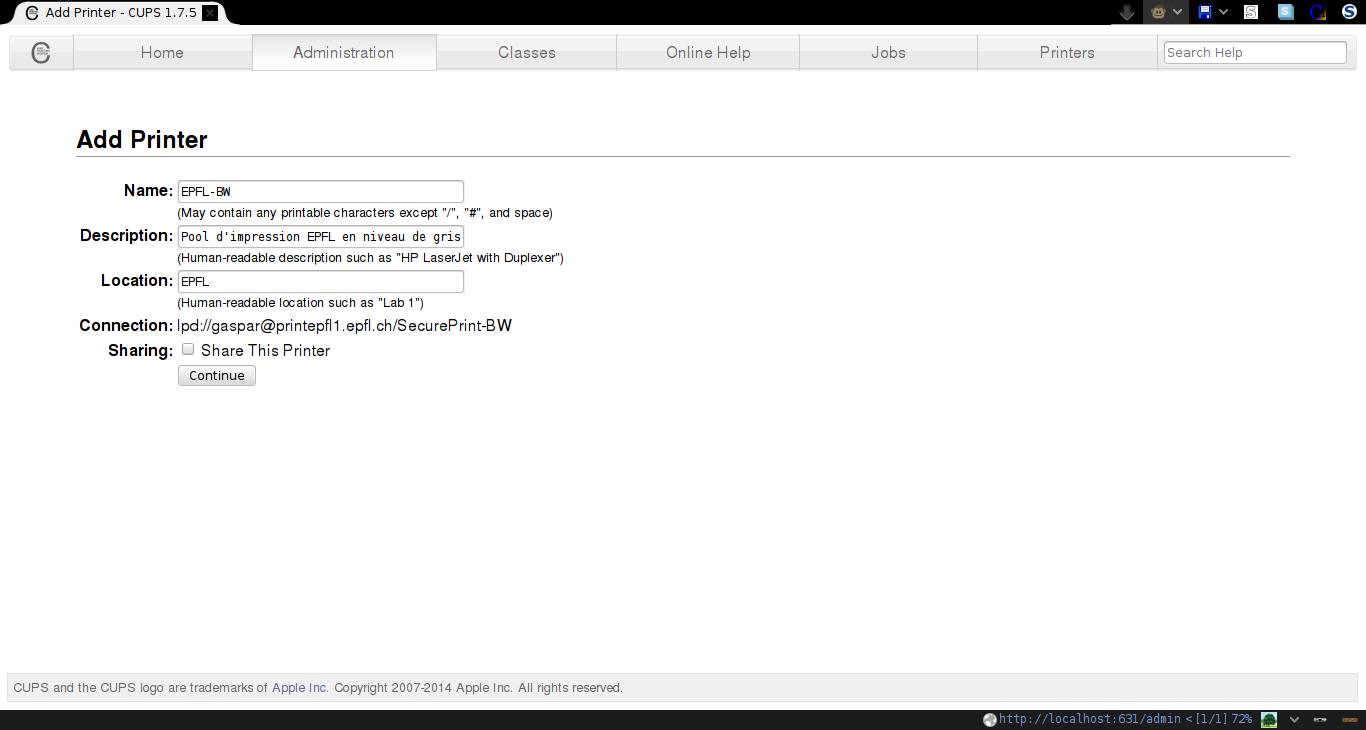Click the blue C icon in toolbar
This screenshot has height=730, width=1366.
[1317, 12]
